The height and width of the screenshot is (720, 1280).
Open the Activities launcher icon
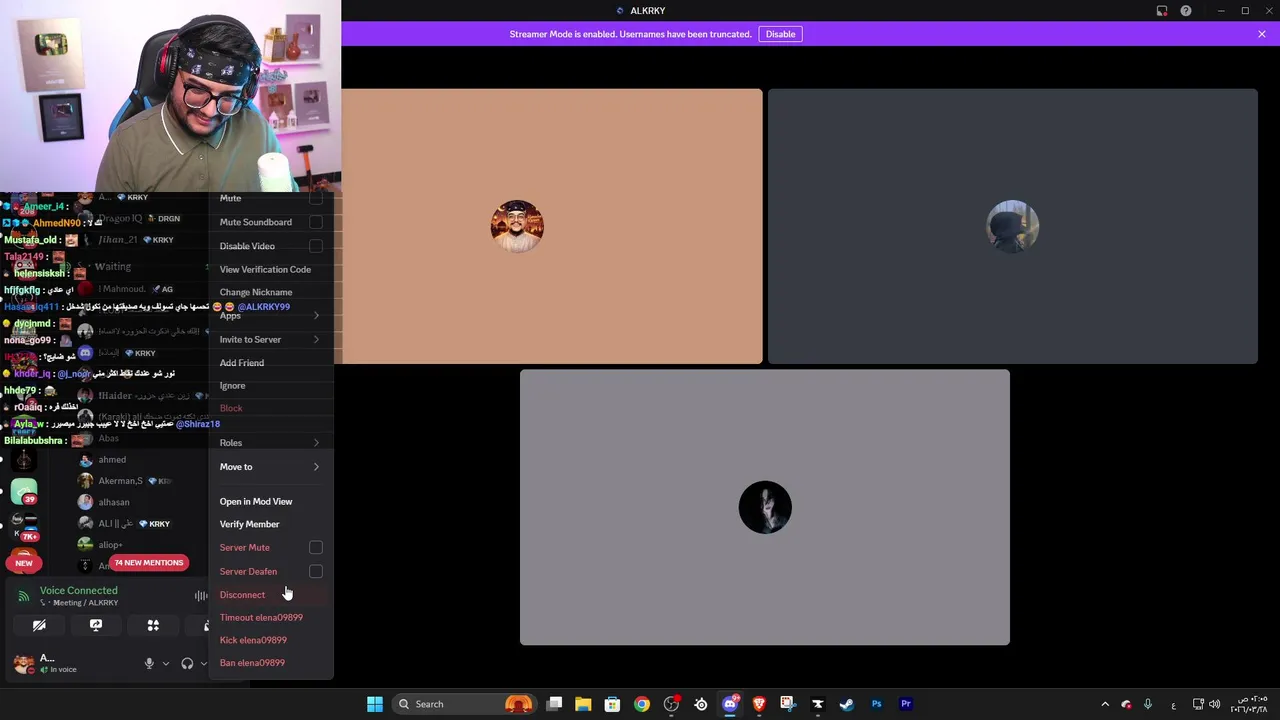153,625
